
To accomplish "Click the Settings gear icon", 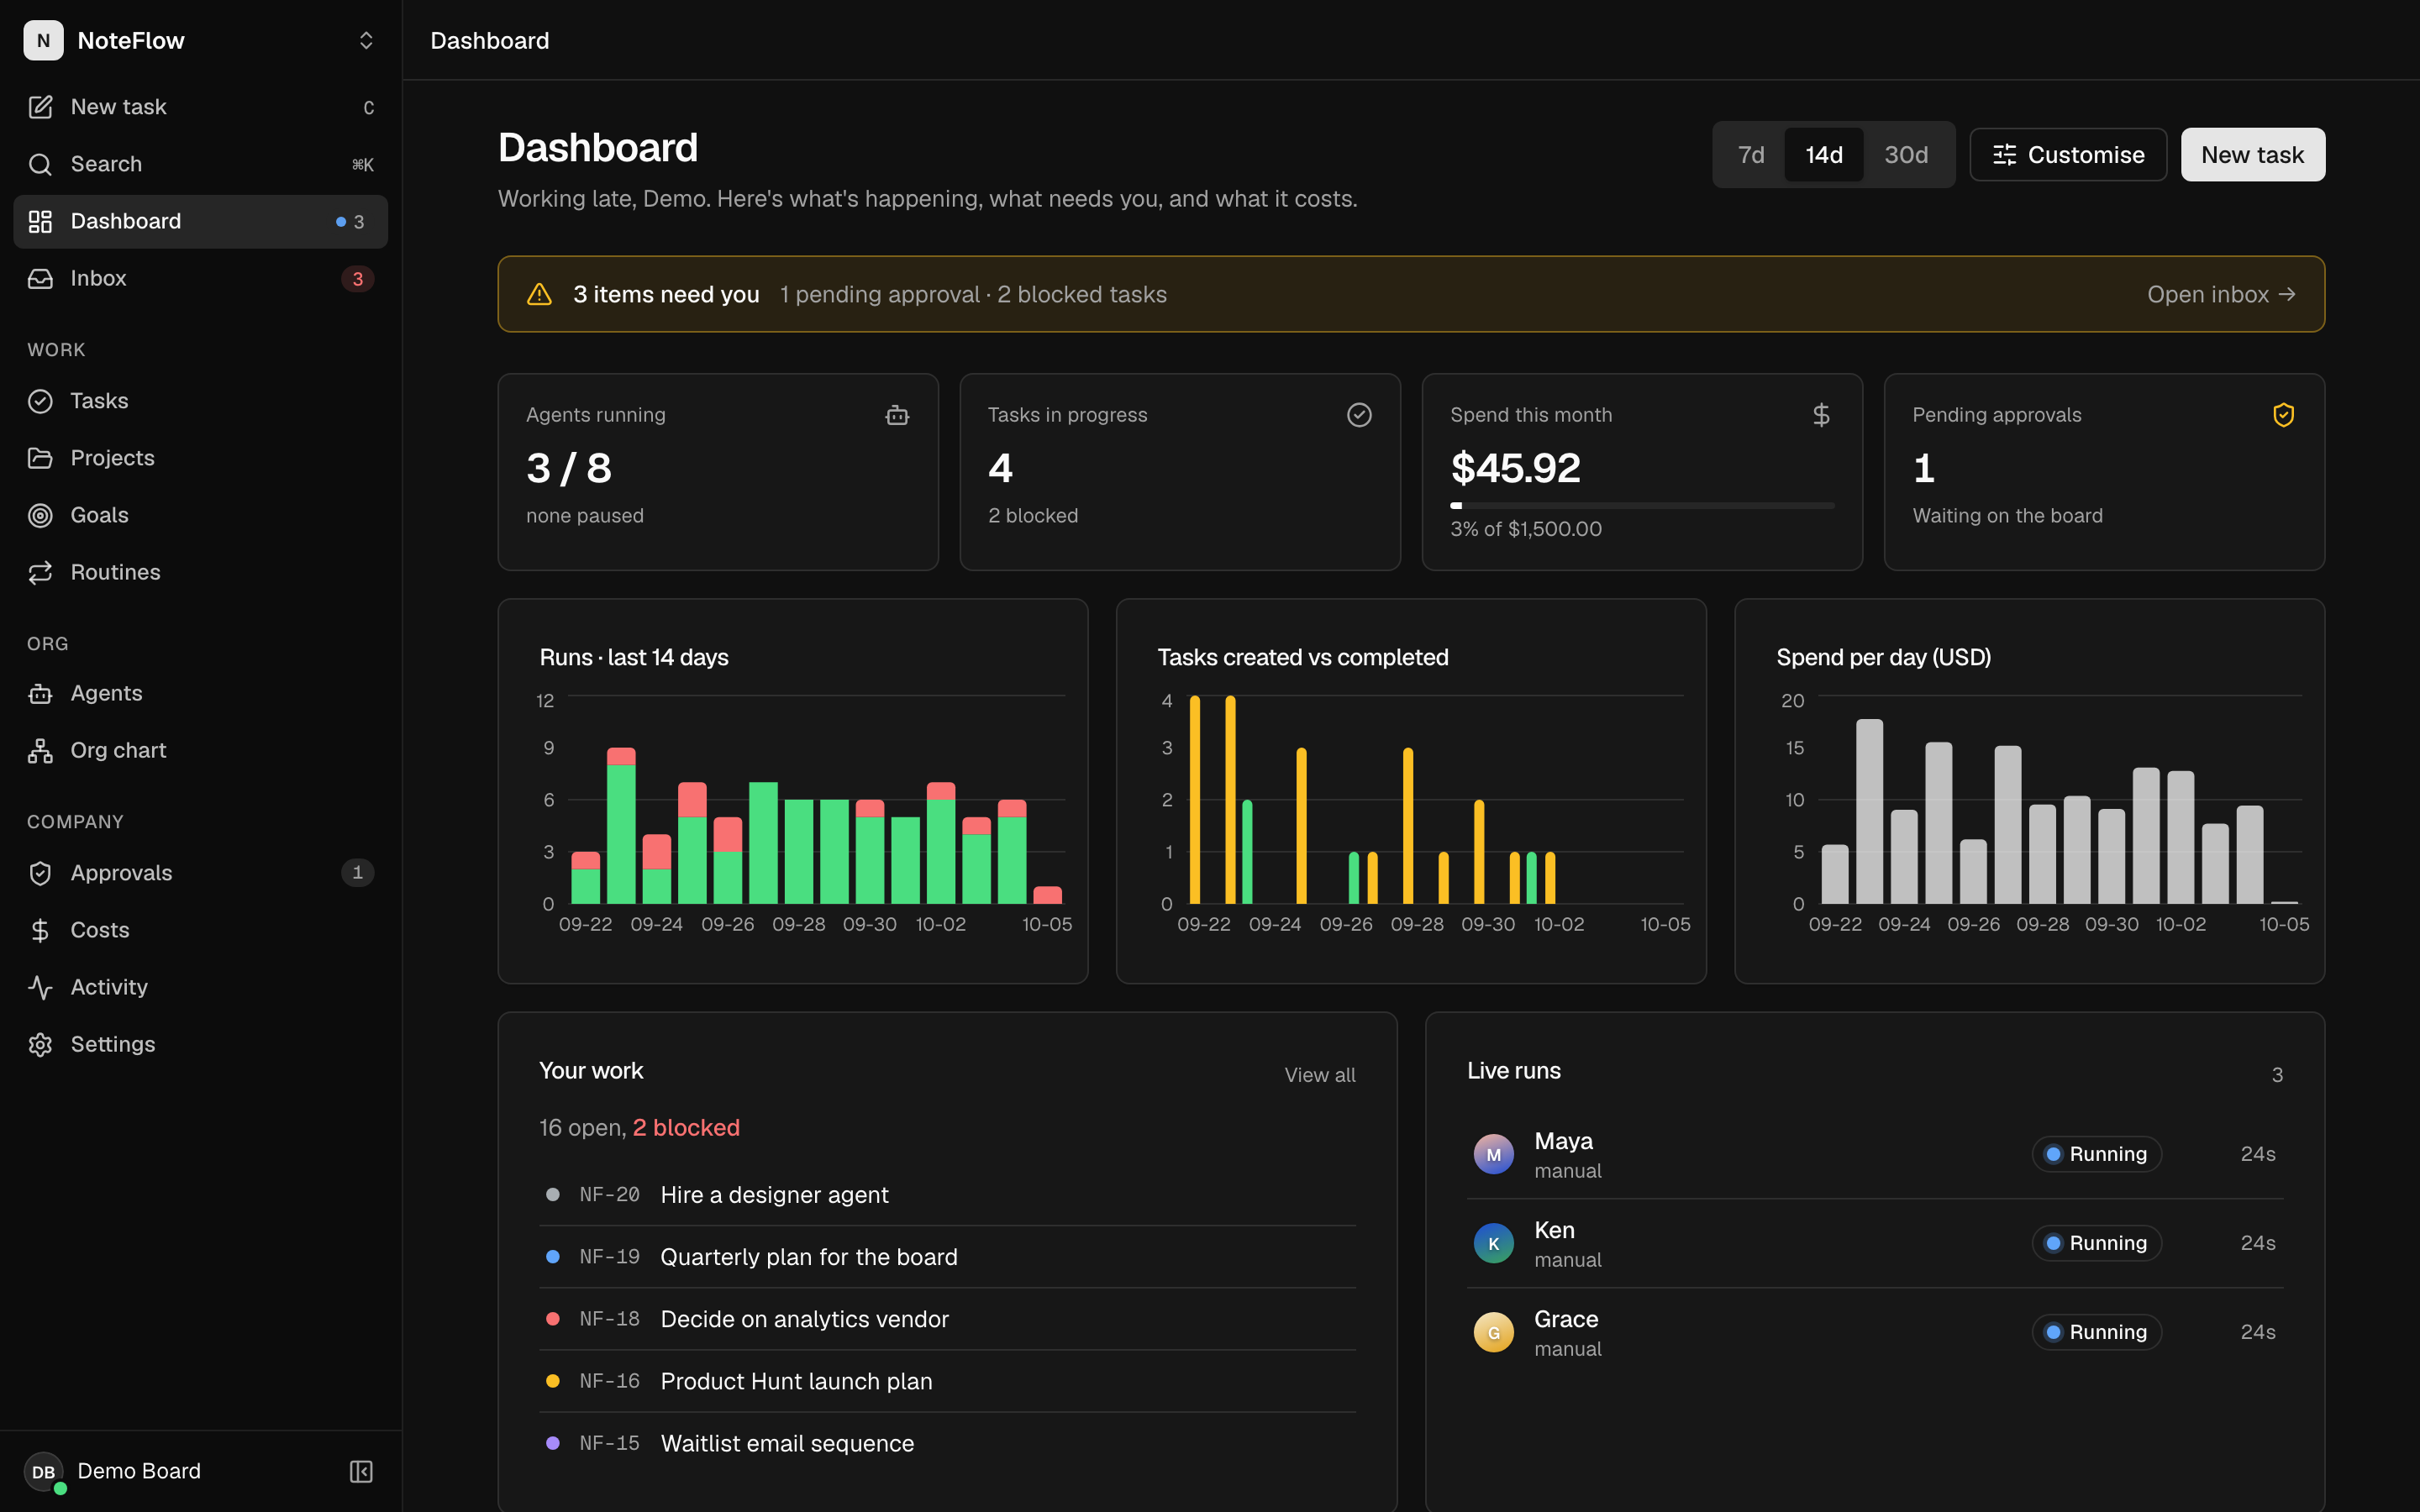I will tap(40, 1044).
